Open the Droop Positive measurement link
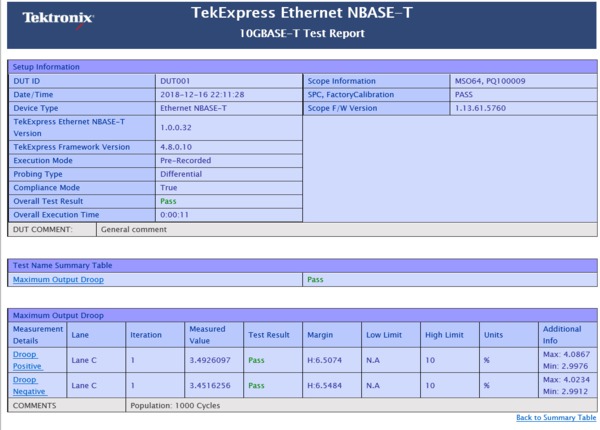The height and width of the screenshot is (430, 600). 25,359
